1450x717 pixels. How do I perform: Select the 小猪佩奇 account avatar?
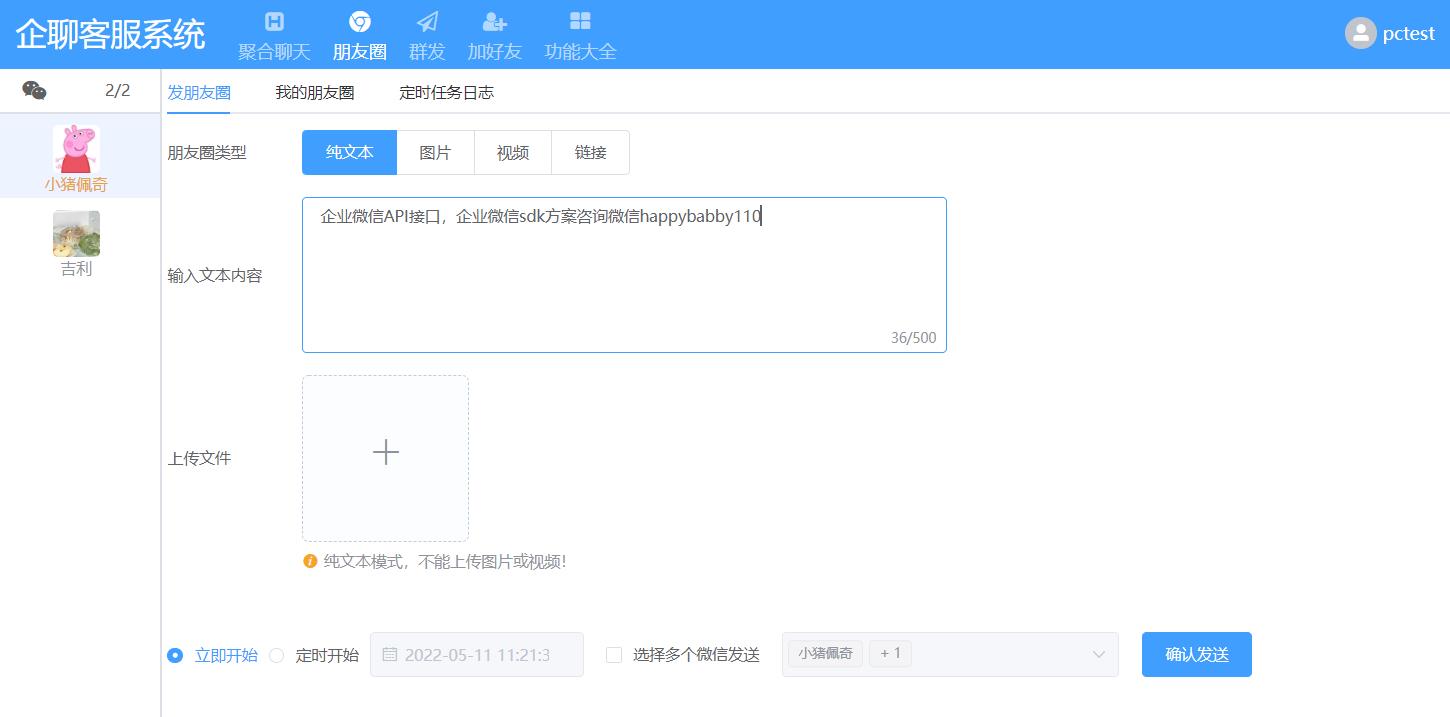(76, 149)
